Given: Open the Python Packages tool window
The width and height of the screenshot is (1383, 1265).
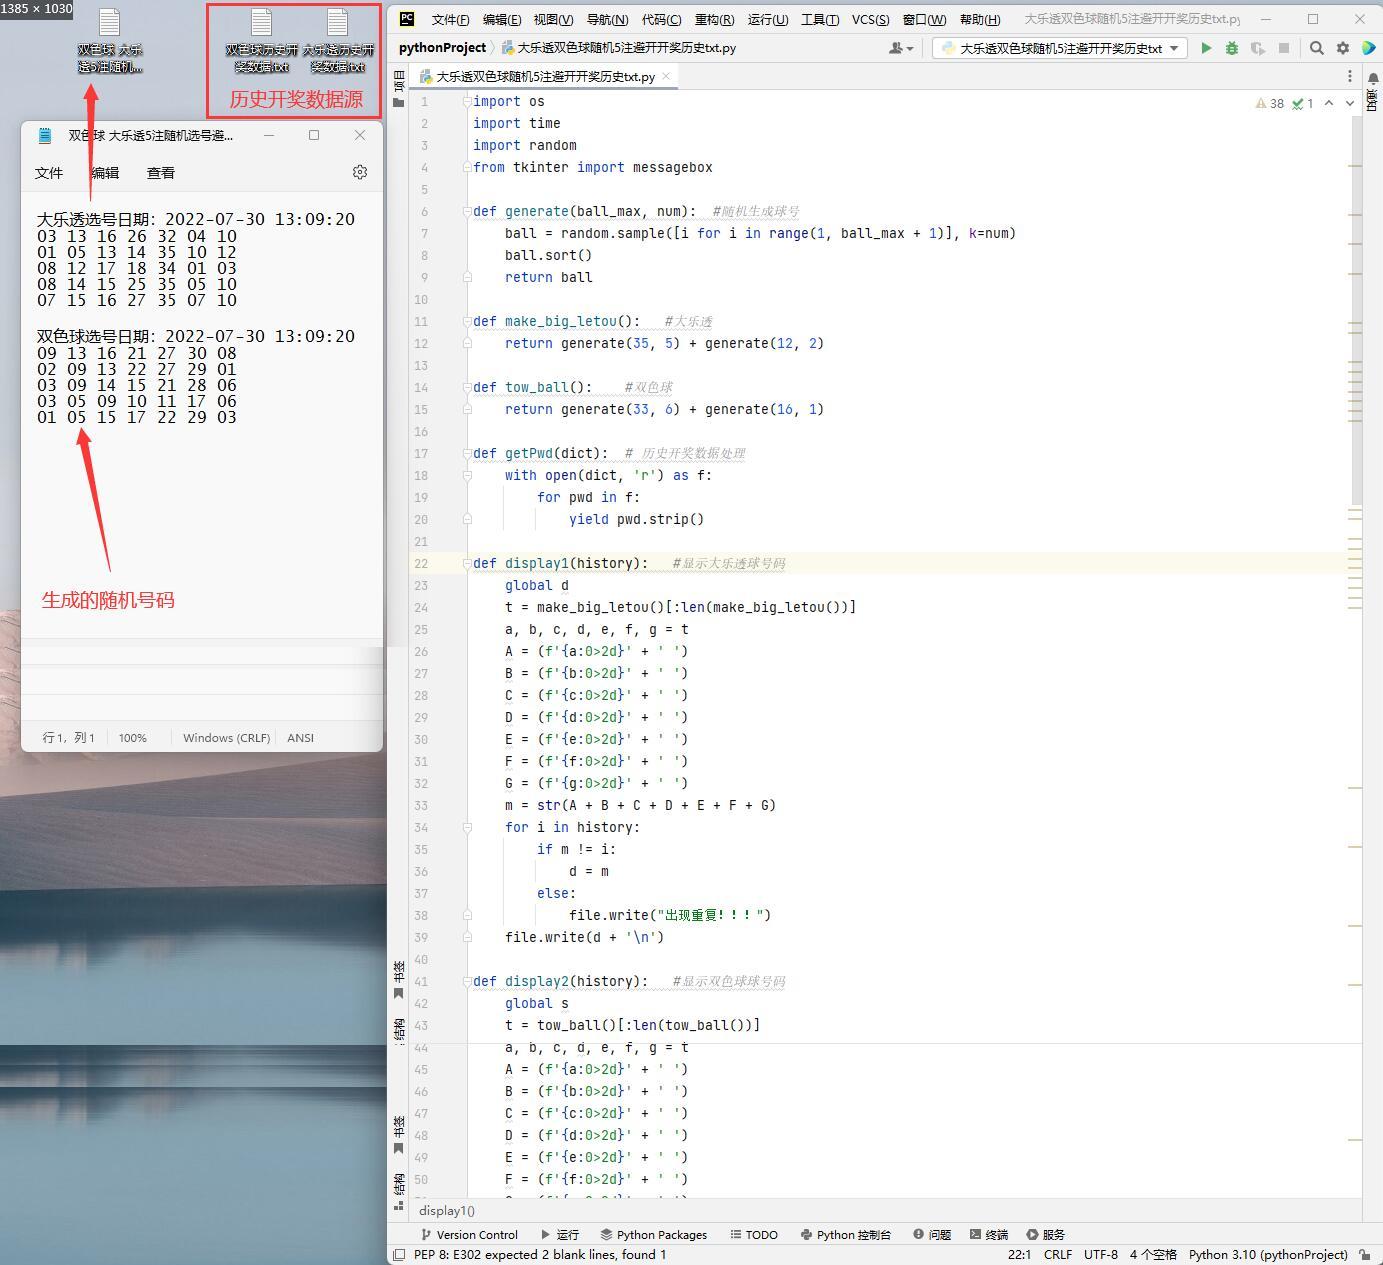Looking at the screenshot, I should click(x=654, y=1234).
